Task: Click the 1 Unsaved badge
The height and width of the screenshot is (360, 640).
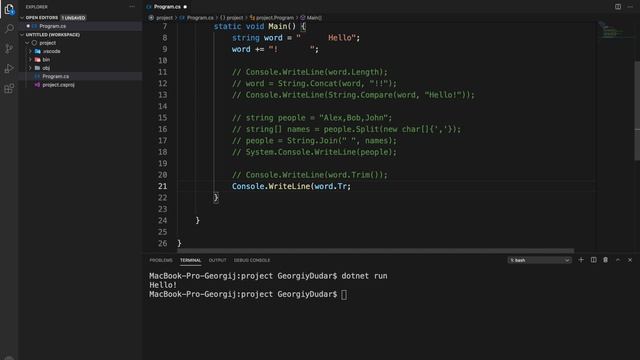Action: point(73,18)
